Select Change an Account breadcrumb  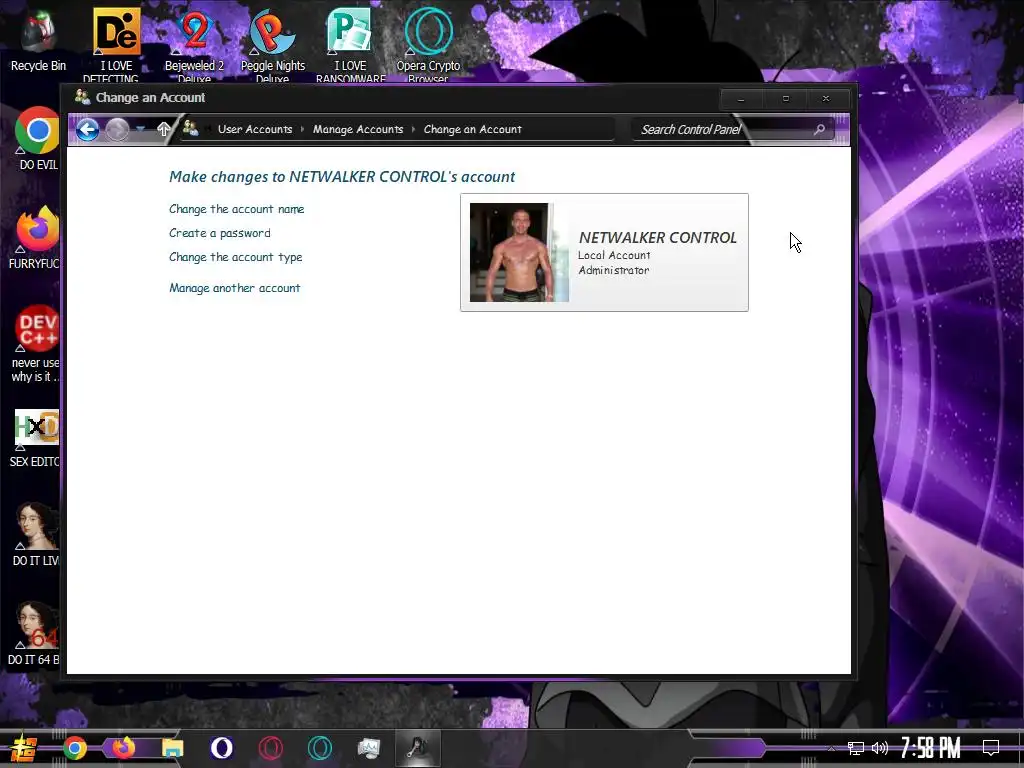click(x=473, y=129)
